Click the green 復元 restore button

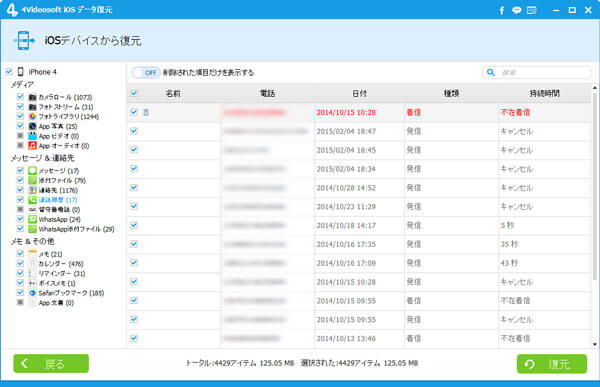[552, 364]
